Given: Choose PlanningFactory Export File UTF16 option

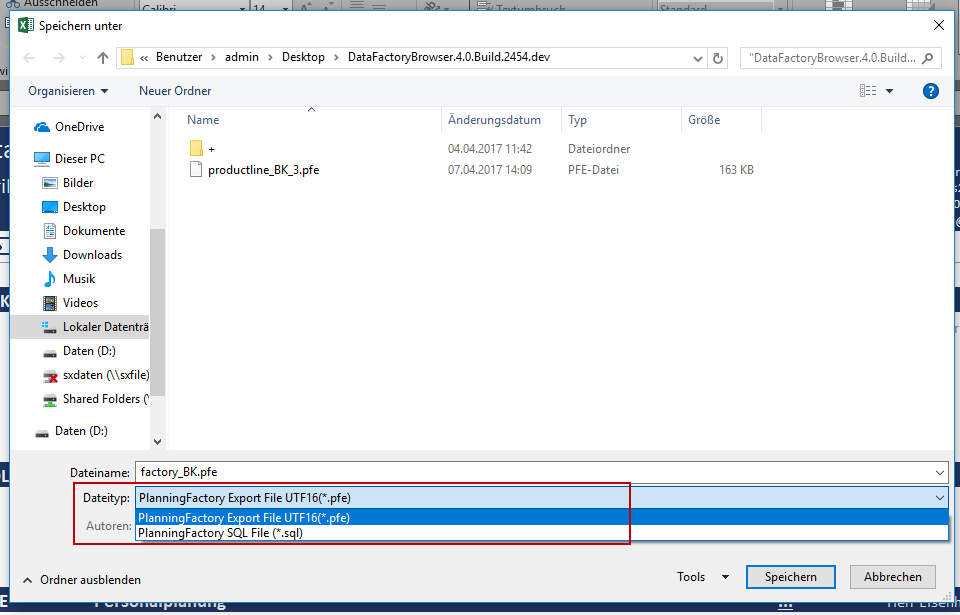Looking at the screenshot, I should pyautogui.click(x=244, y=518).
